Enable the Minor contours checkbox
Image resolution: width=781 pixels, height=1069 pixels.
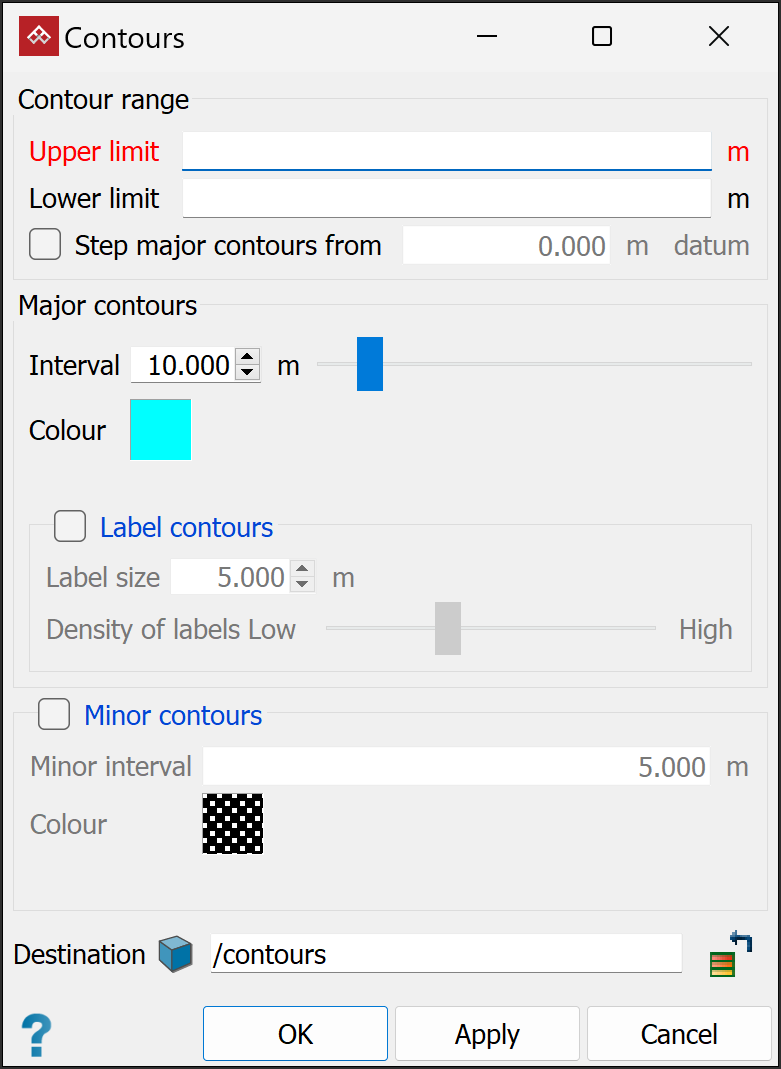pos(54,714)
